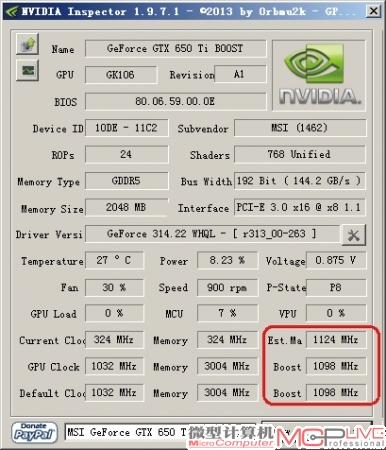
Task: Click the Bus Width value 192 Bit
Action: [x=300, y=181]
